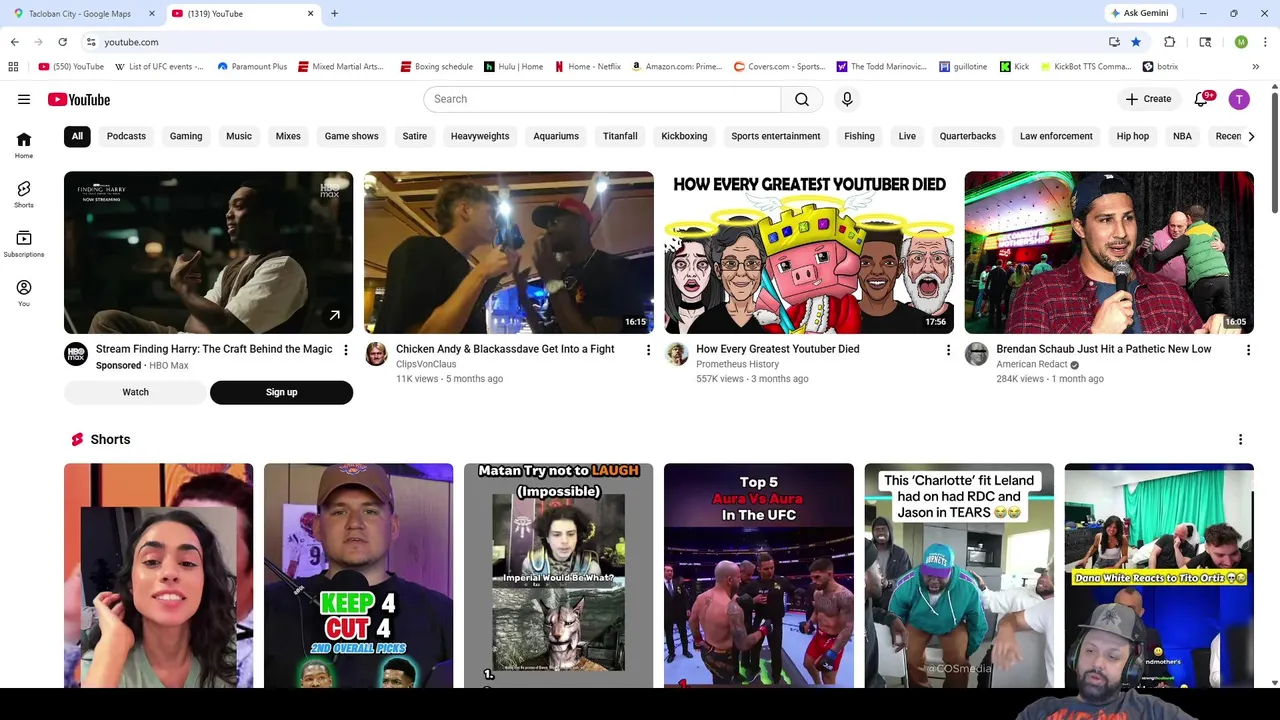Open options for Brendan Schaub video

[x=1248, y=350]
